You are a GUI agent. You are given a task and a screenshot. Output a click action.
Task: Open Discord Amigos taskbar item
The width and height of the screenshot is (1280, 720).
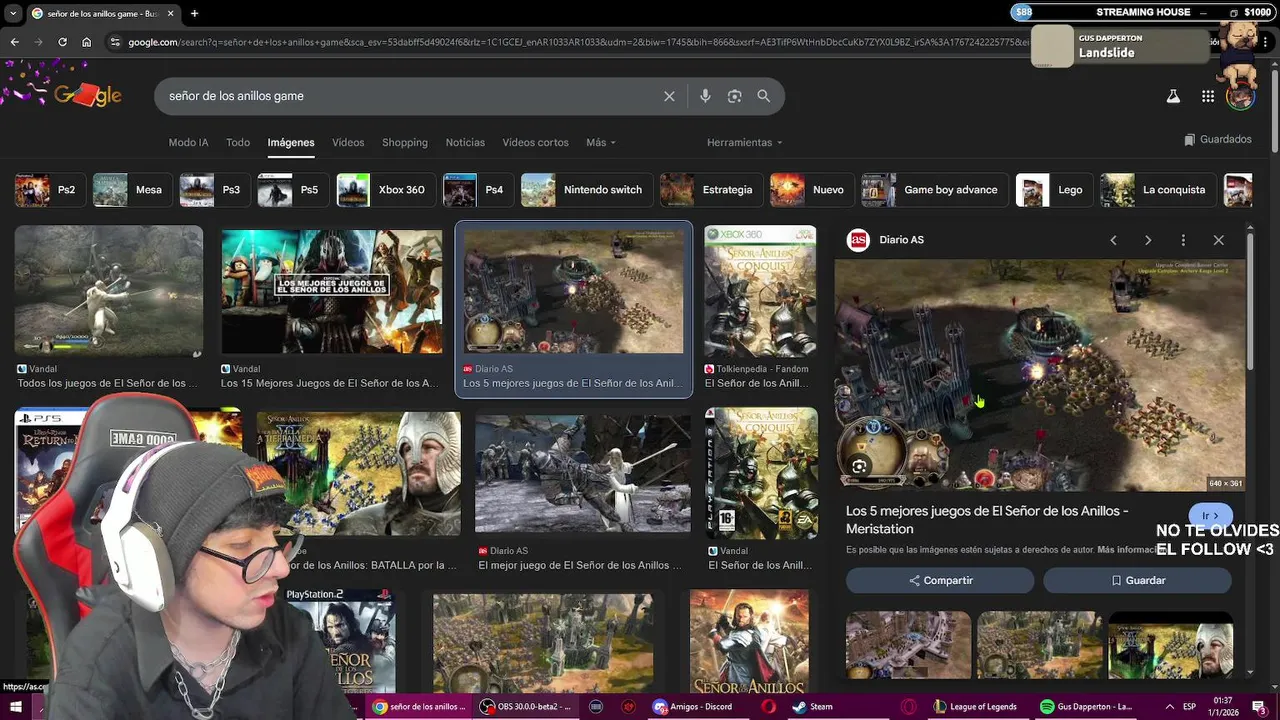point(692,707)
